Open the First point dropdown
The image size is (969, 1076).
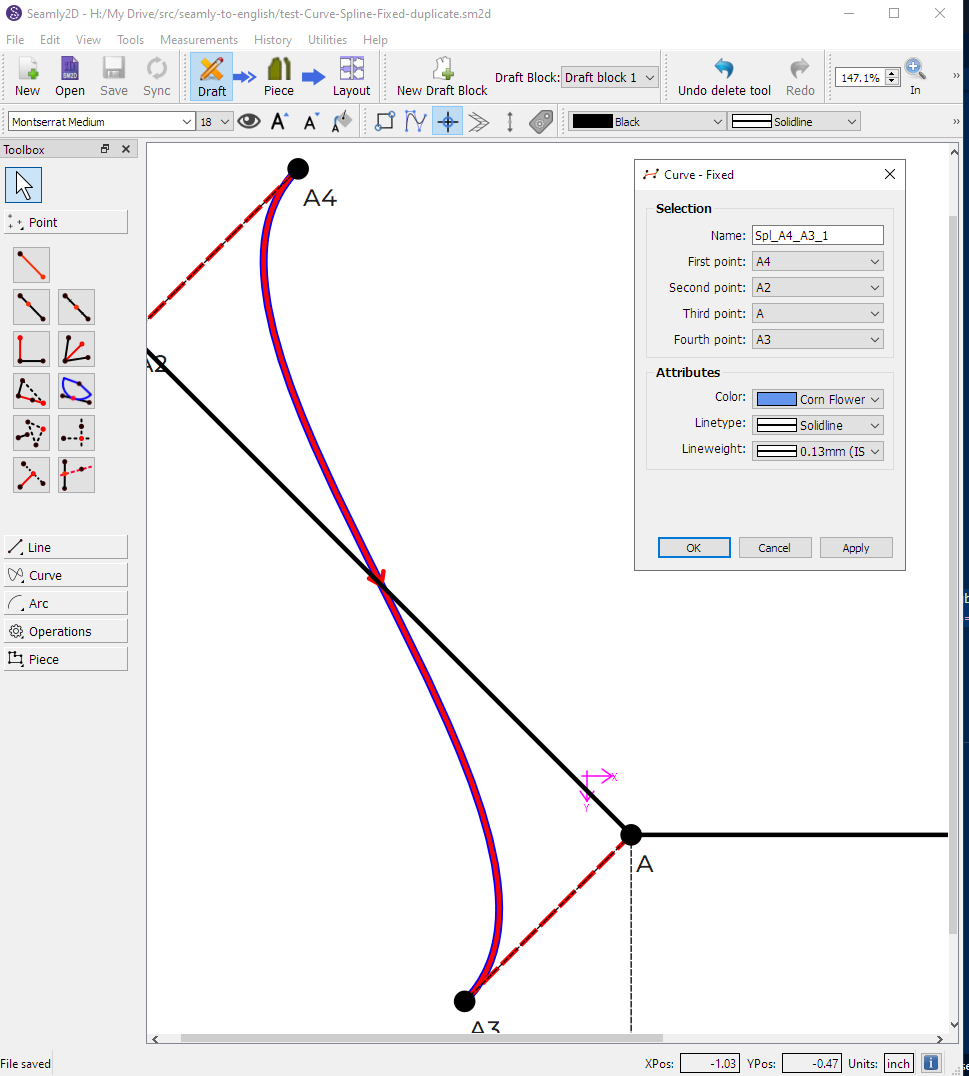pos(817,262)
